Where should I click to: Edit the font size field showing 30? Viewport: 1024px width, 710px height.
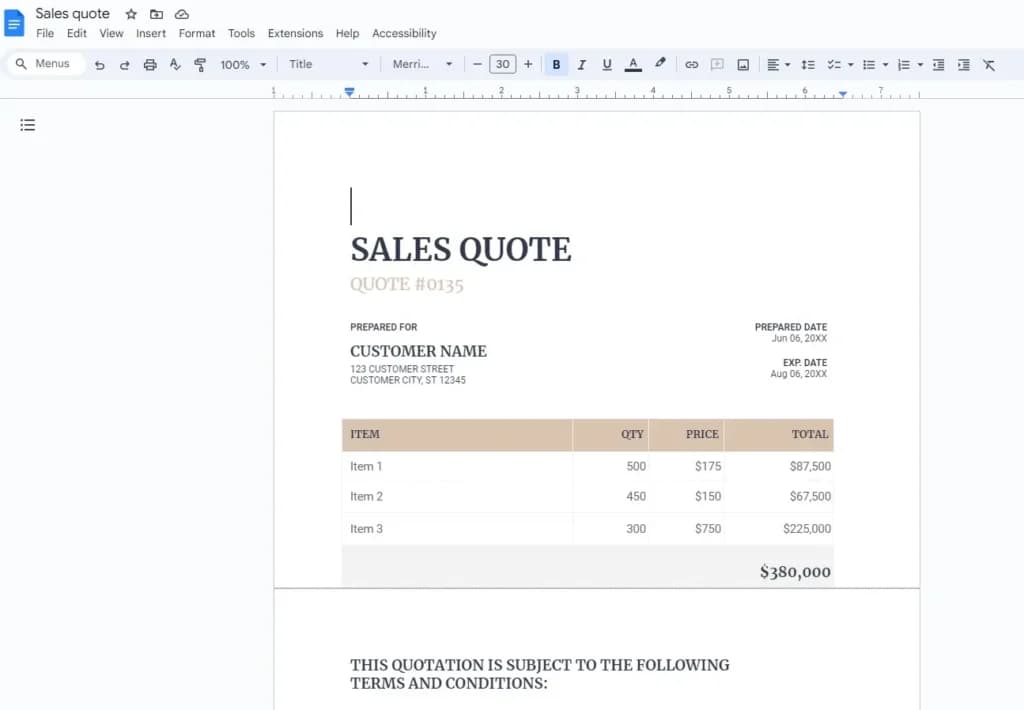point(503,64)
